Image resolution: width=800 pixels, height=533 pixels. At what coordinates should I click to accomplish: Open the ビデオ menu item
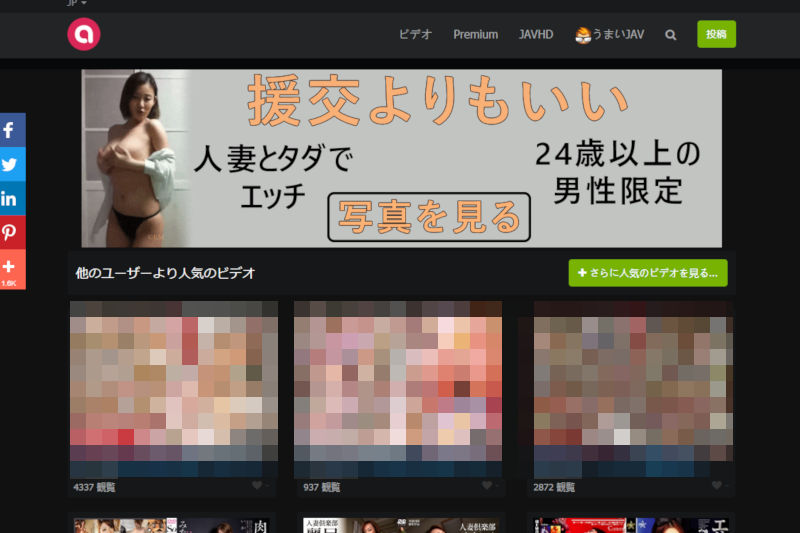415,35
